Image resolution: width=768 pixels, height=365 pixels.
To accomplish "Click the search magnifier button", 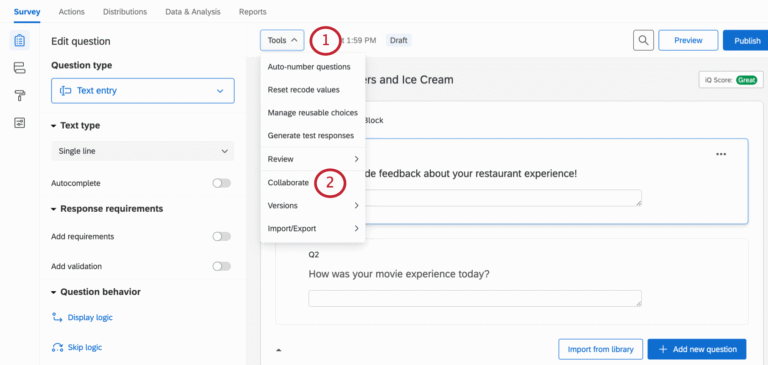I will click(643, 40).
